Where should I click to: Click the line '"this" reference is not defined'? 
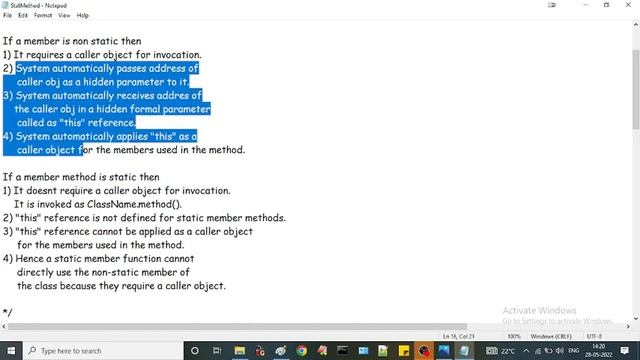pyautogui.click(x=151, y=218)
